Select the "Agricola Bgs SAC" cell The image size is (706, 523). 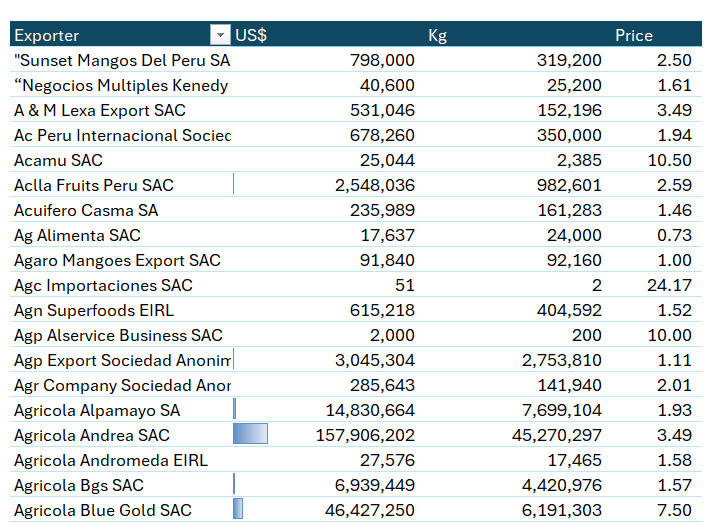121,485
